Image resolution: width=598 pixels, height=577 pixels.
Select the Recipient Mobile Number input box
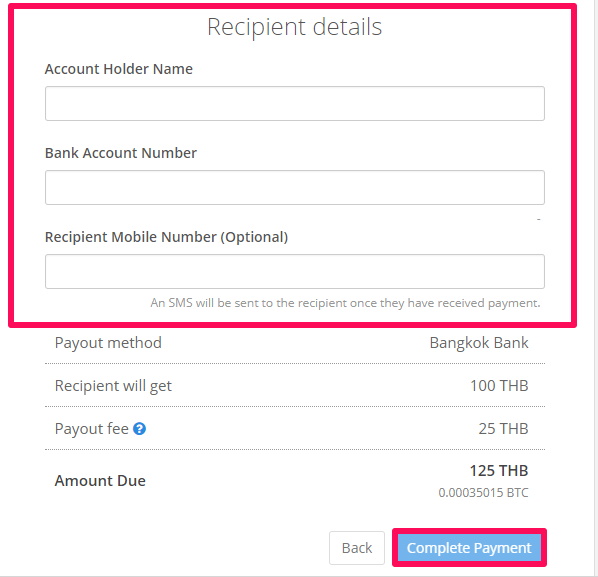(295, 271)
